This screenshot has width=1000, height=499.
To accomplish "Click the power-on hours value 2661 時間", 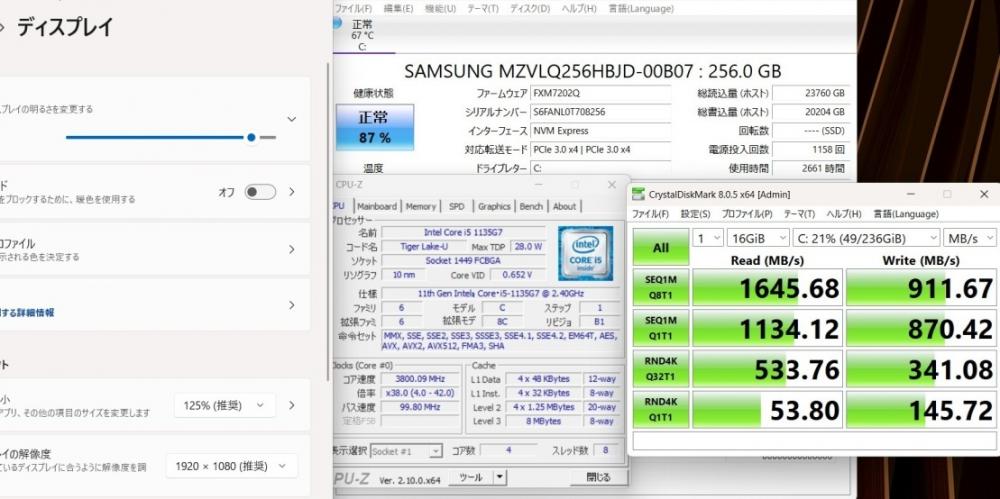I will click(810, 168).
